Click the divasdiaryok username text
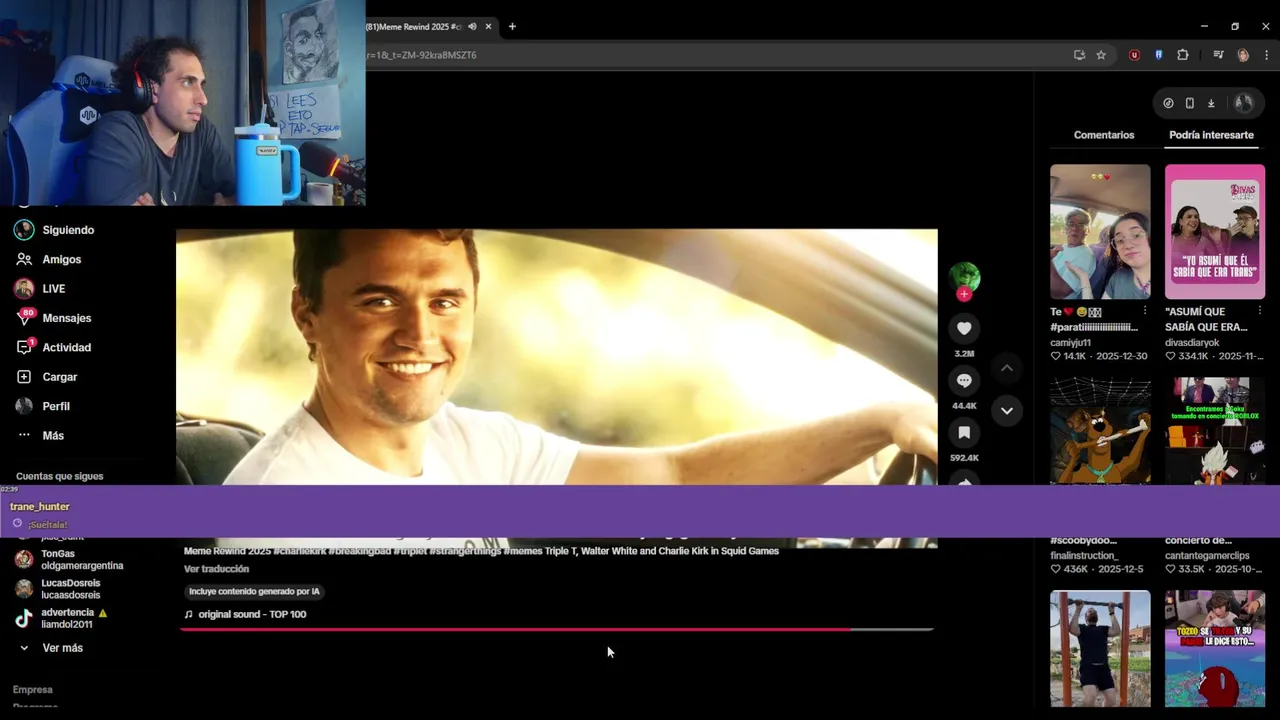Screen dimensions: 1280x720 pyautogui.click(x=1192, y=343)
